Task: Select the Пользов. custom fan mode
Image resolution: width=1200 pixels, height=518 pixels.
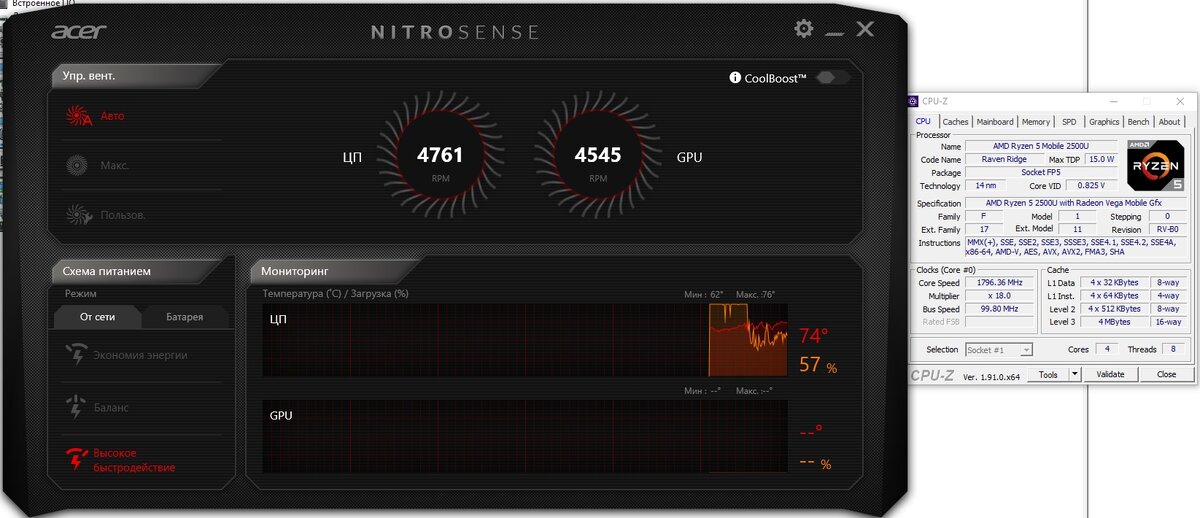Action: pyautogui.click(x=123, y=215)
